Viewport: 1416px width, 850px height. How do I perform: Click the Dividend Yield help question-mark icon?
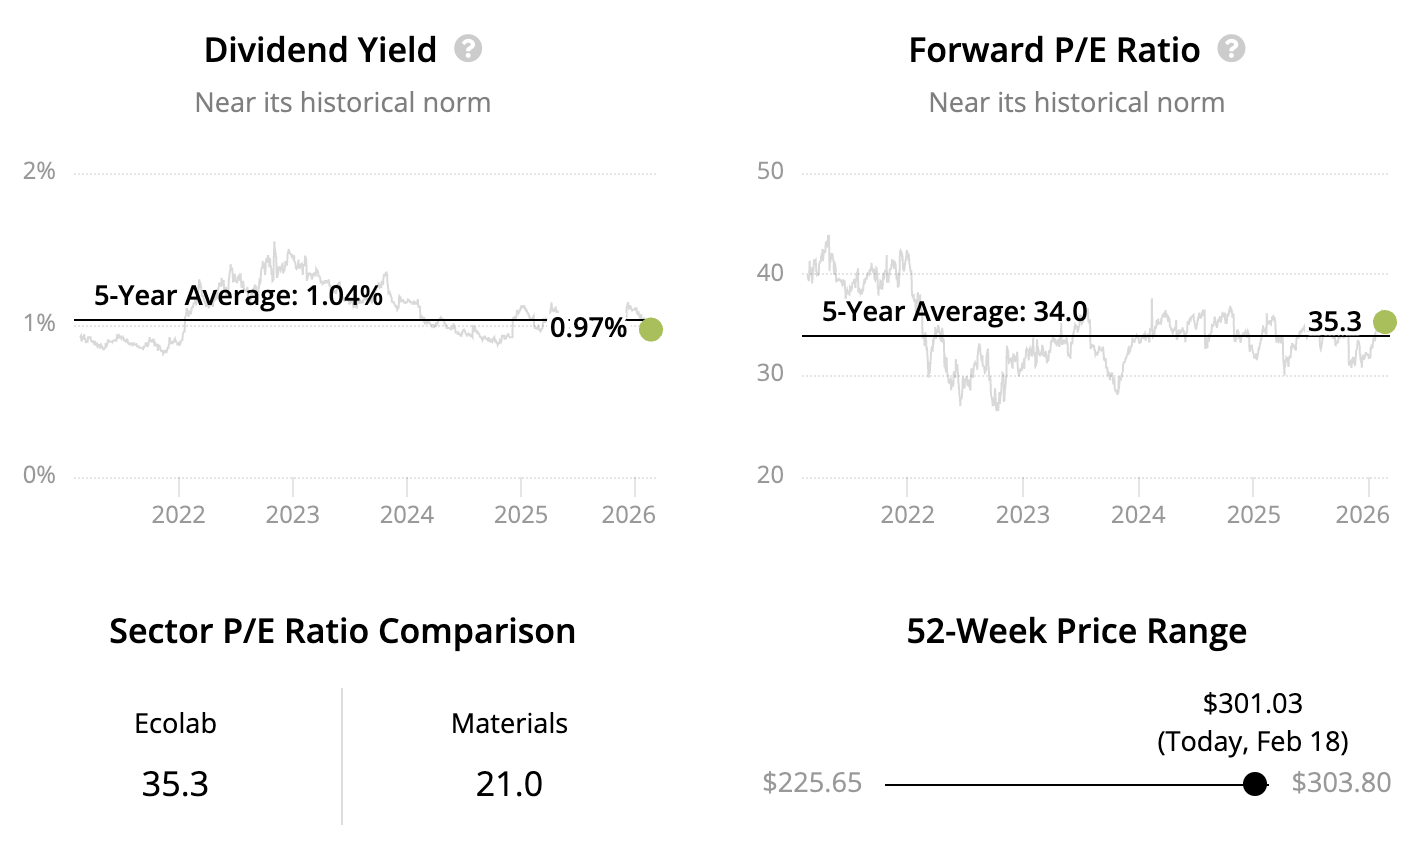click(468, 49)
